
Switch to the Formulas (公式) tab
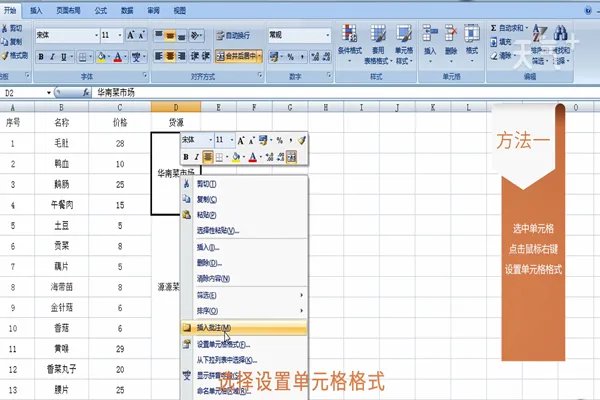pyautogui.click(x=101, y=11)
